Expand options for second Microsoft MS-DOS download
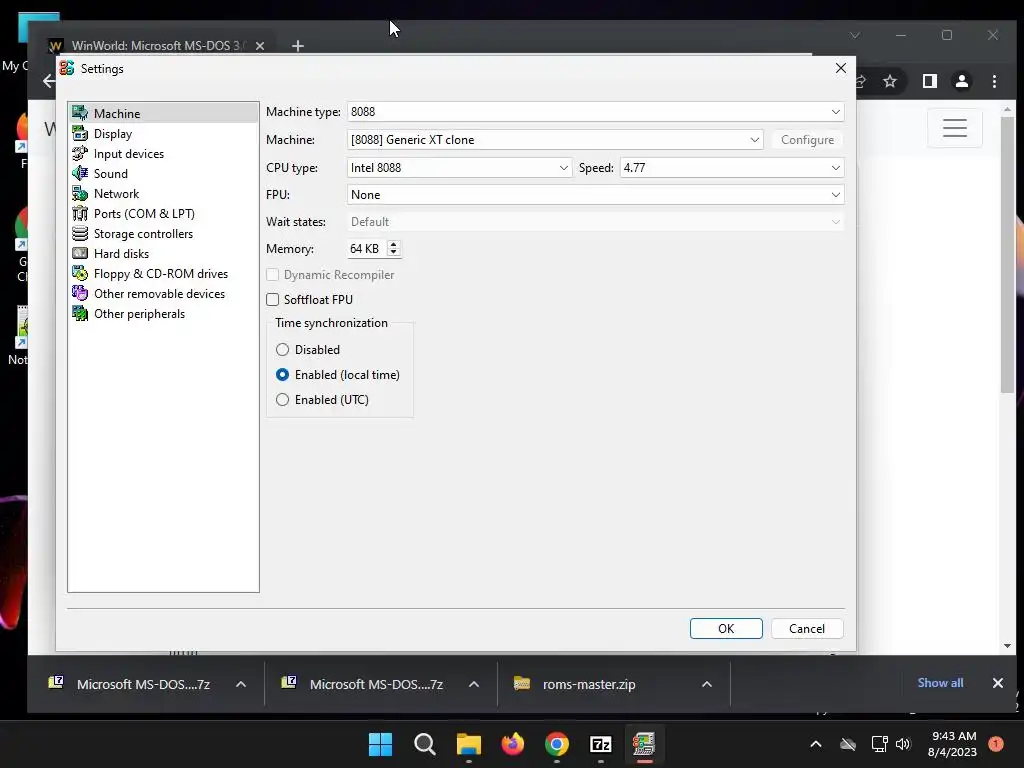1024x768 pixels. click(x=473, y=684)
